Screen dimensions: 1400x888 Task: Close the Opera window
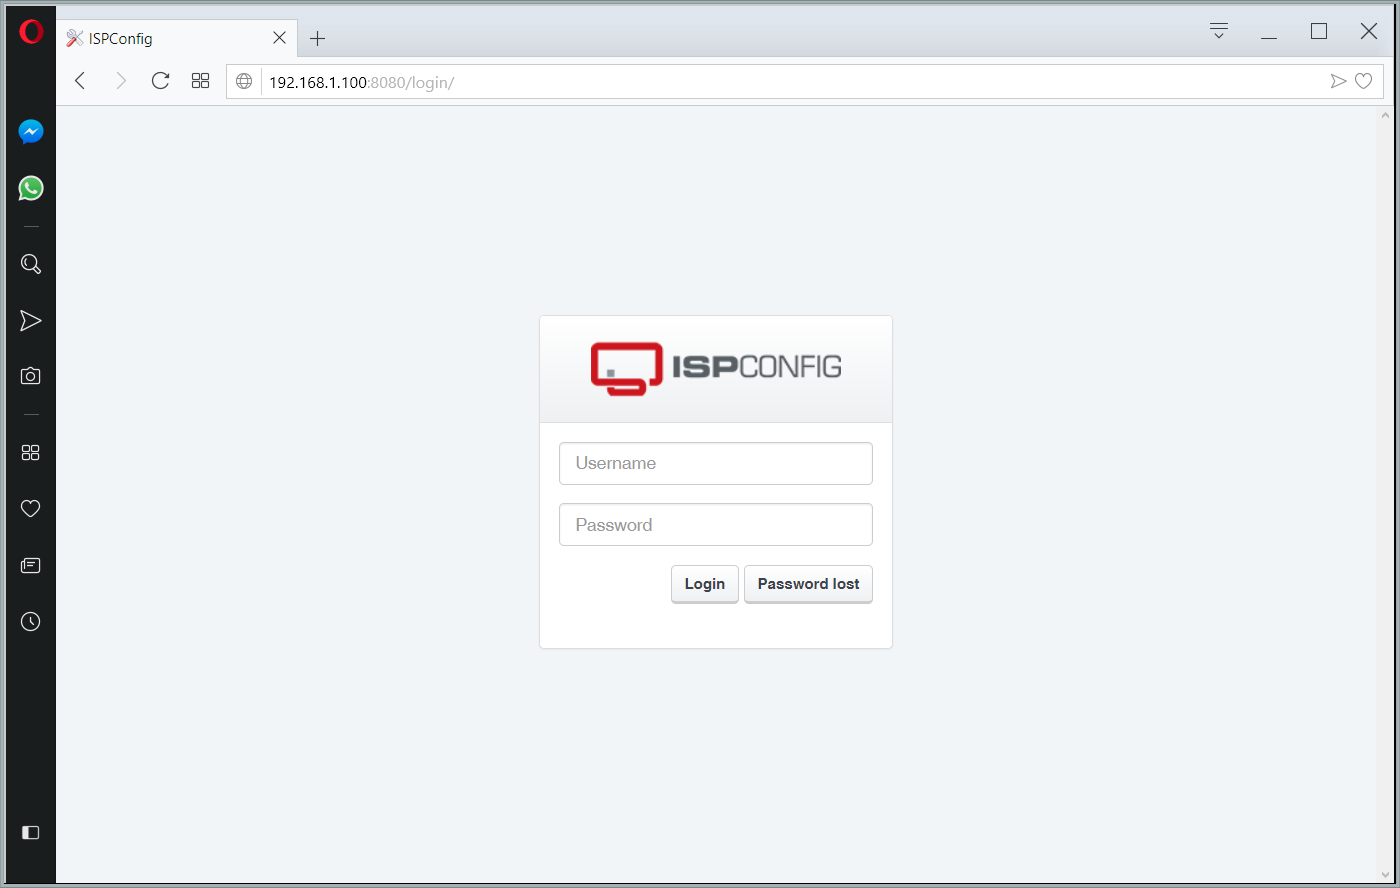pos(1369,32)
